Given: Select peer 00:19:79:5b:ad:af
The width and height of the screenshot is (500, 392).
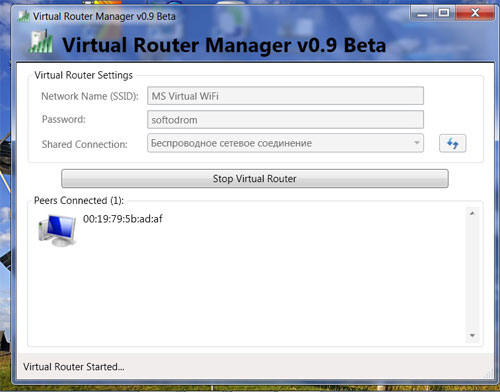Looking at the screenshot, I should pyautogui.click(x=122, y=219).
